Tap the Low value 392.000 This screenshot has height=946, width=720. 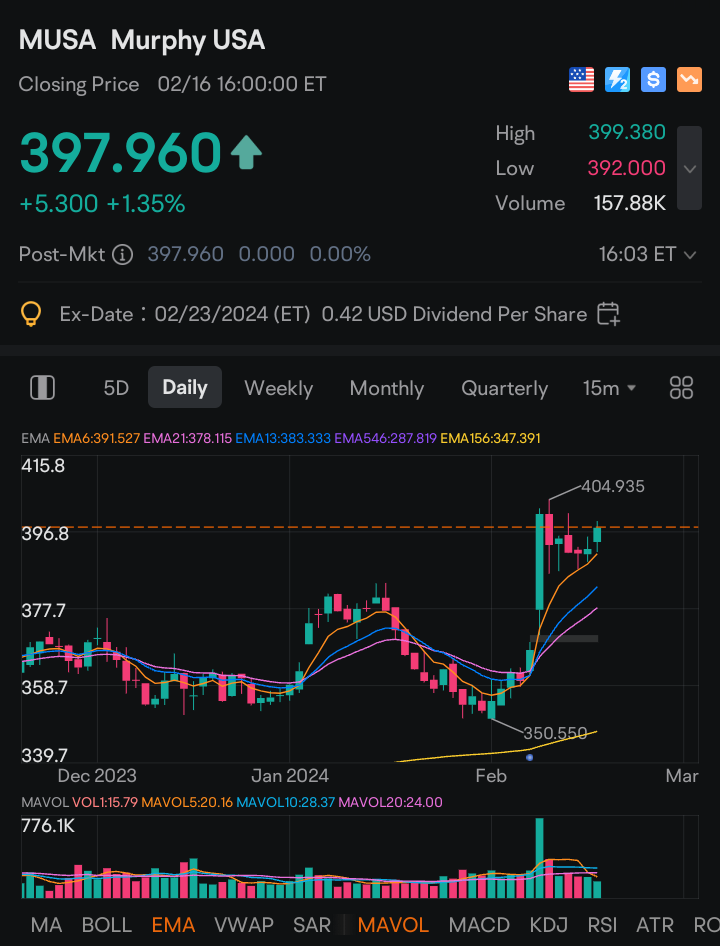pos(627,168)
